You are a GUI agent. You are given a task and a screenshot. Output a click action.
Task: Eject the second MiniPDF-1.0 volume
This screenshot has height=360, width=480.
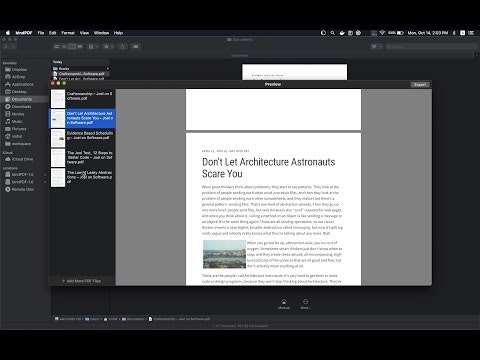coord(45,182)
